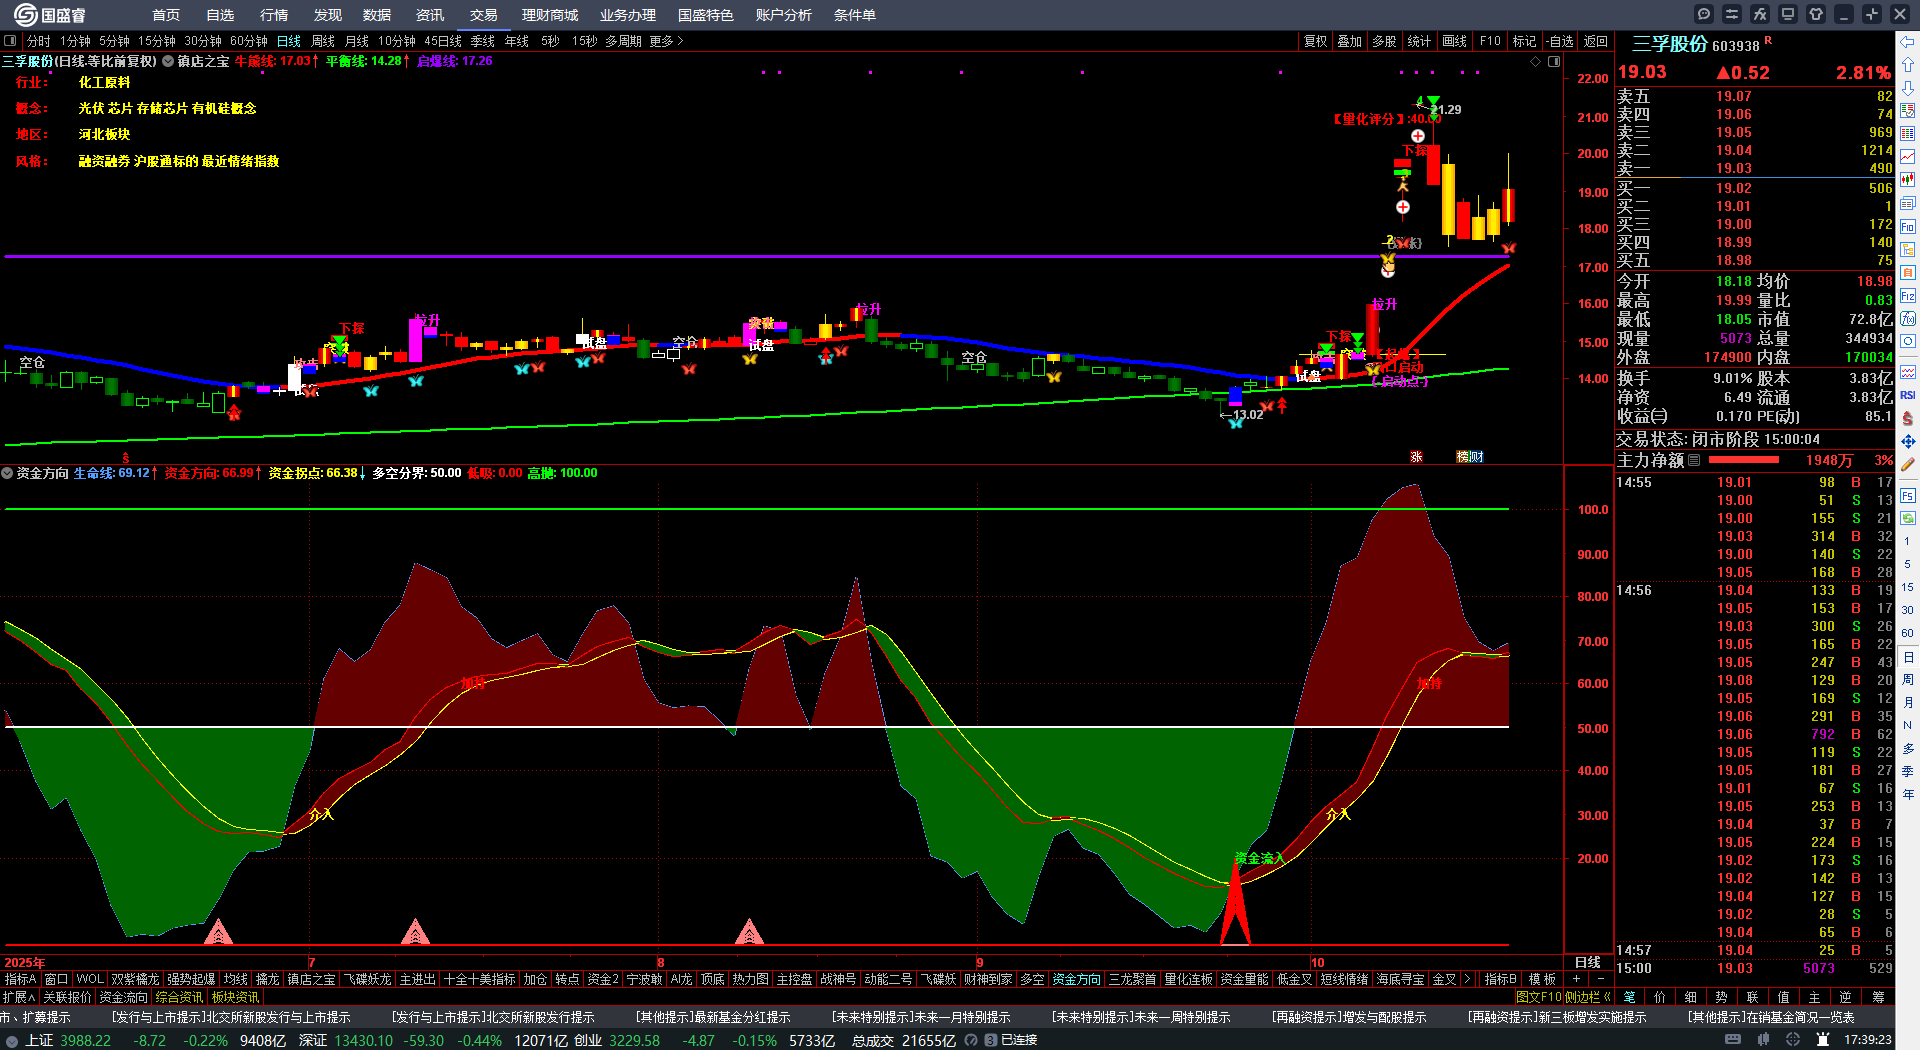Click the 返回 back button
The width and height of the screenshot is (1920, 1050).
pyautogui.click(x=1596, y=41)
